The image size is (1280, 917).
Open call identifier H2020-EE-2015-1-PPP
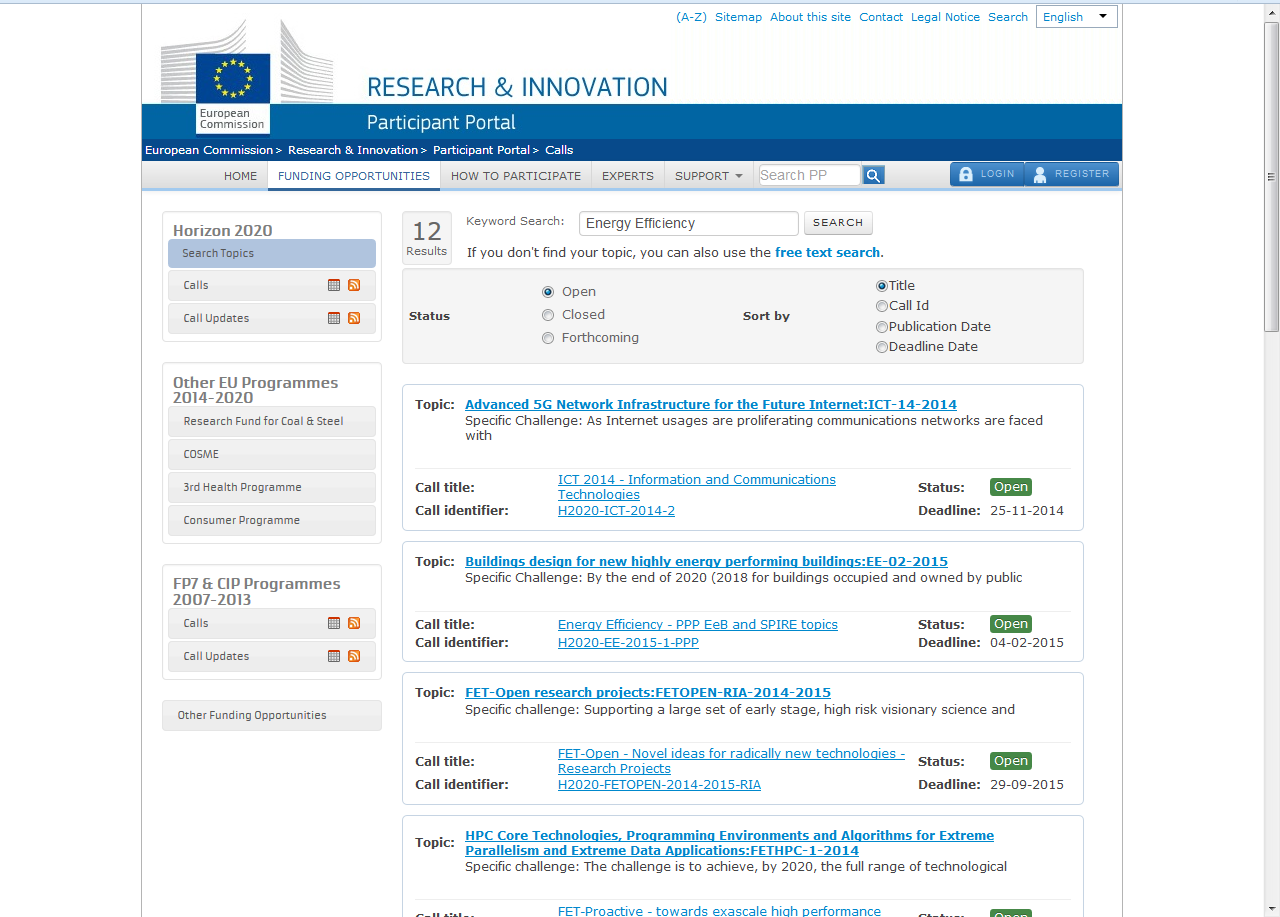628,643
